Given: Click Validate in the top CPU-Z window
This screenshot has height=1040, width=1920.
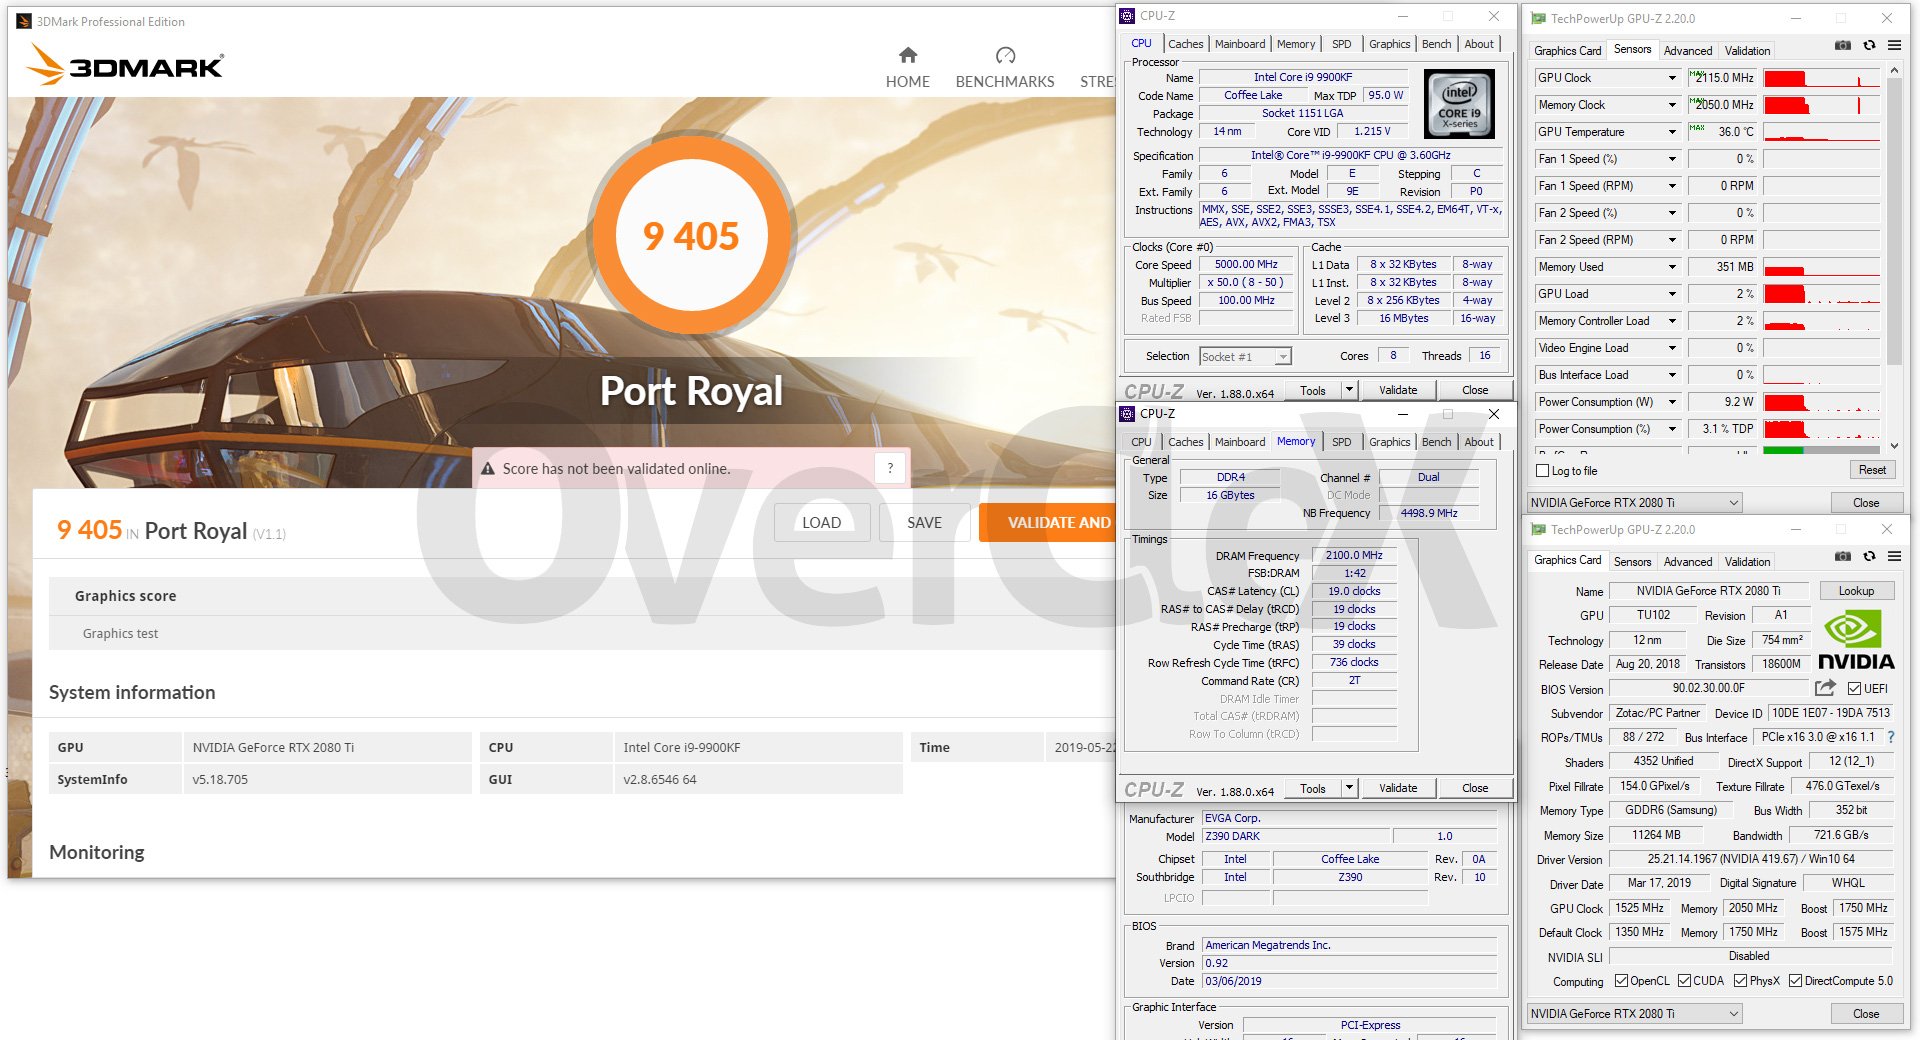Looking at the screenshot, I should (x=1397, y=390).
